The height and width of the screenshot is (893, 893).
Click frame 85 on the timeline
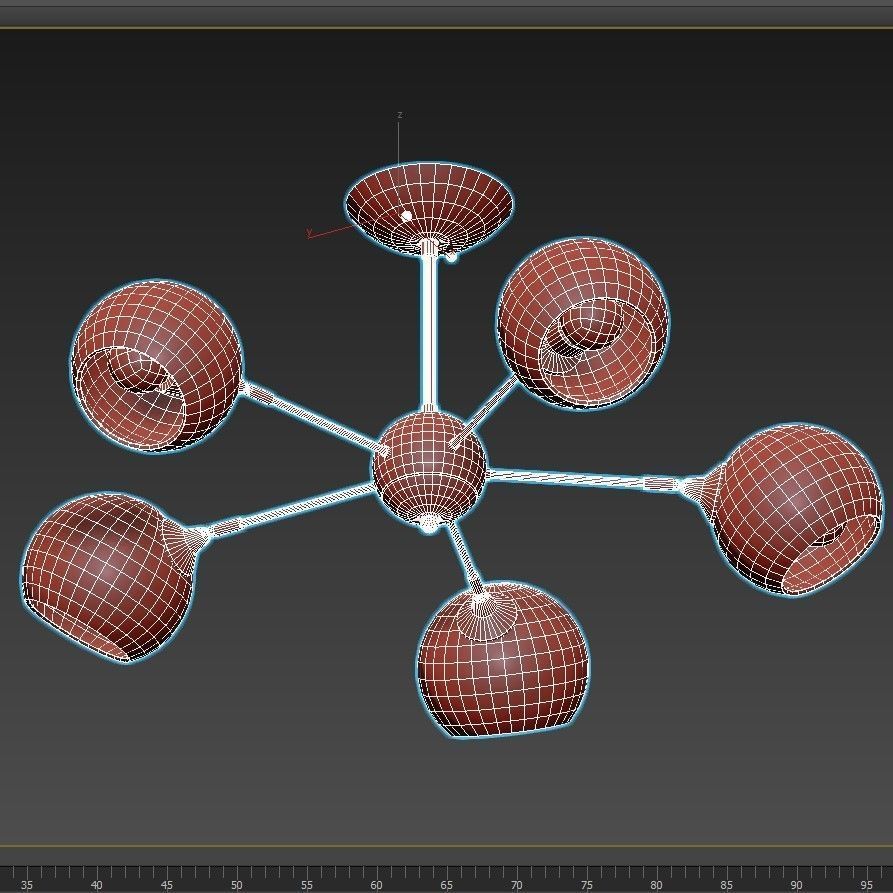coord(726,885)
